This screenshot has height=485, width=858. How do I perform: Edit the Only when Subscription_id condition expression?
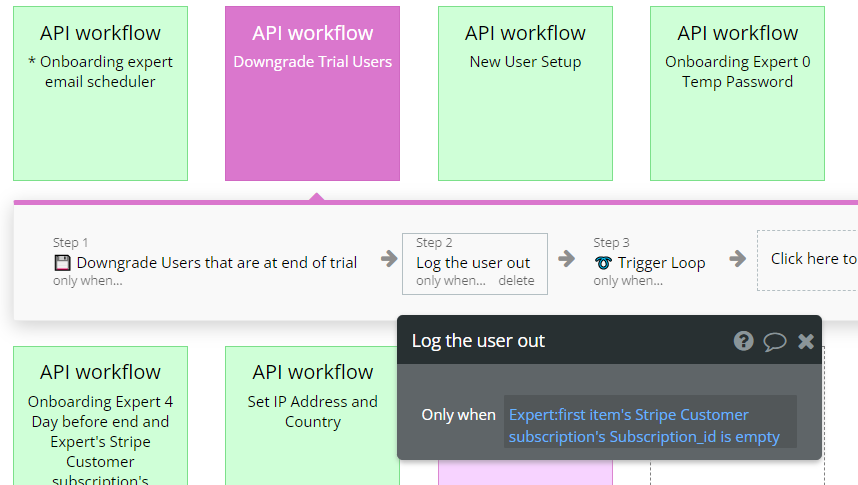(x=650, y=425)
